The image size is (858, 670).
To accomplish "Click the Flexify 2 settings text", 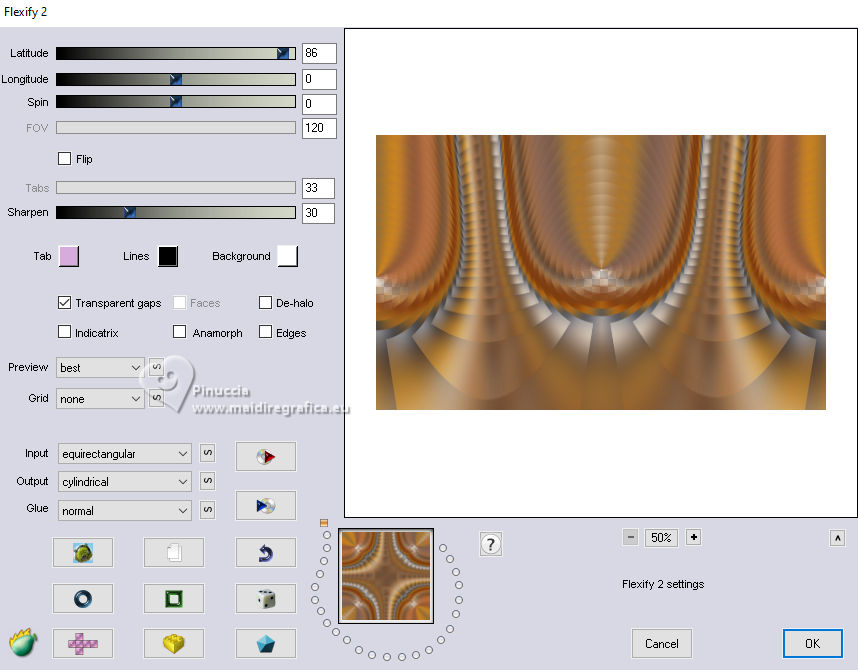I will [x=663, y=584].
